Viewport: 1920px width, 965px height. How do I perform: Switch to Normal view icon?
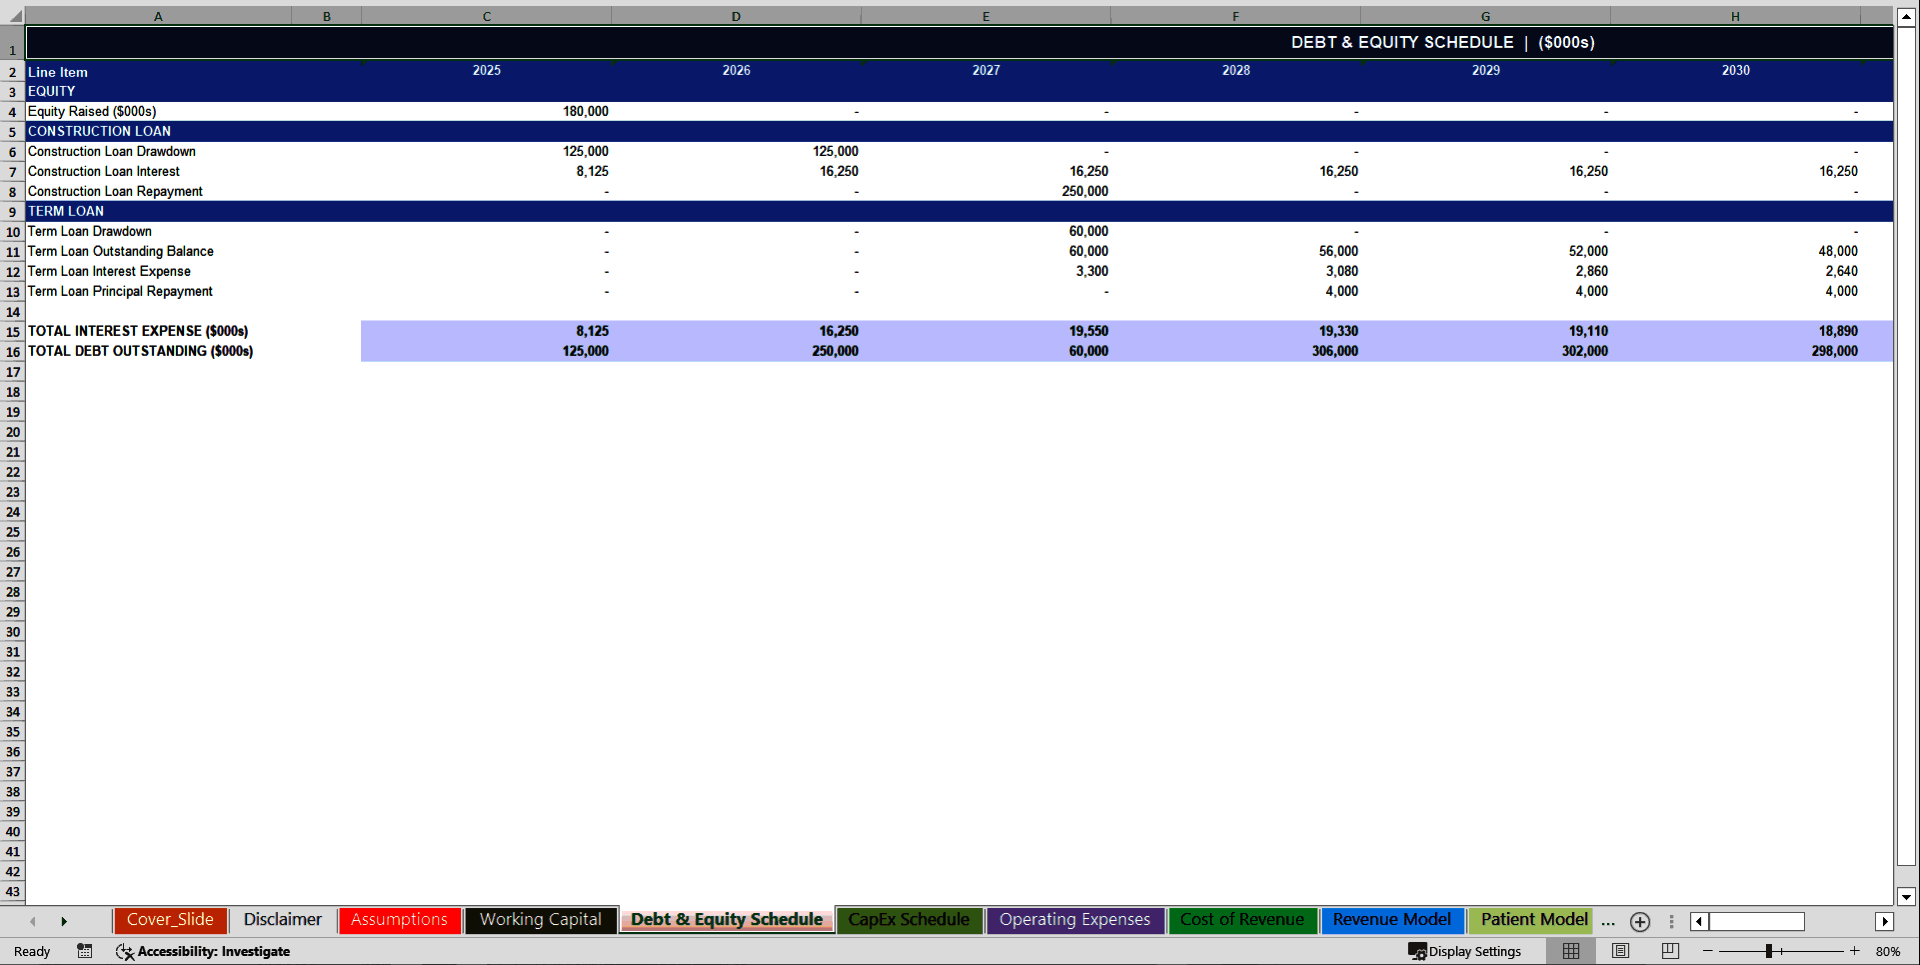[x=1570, y=951]
